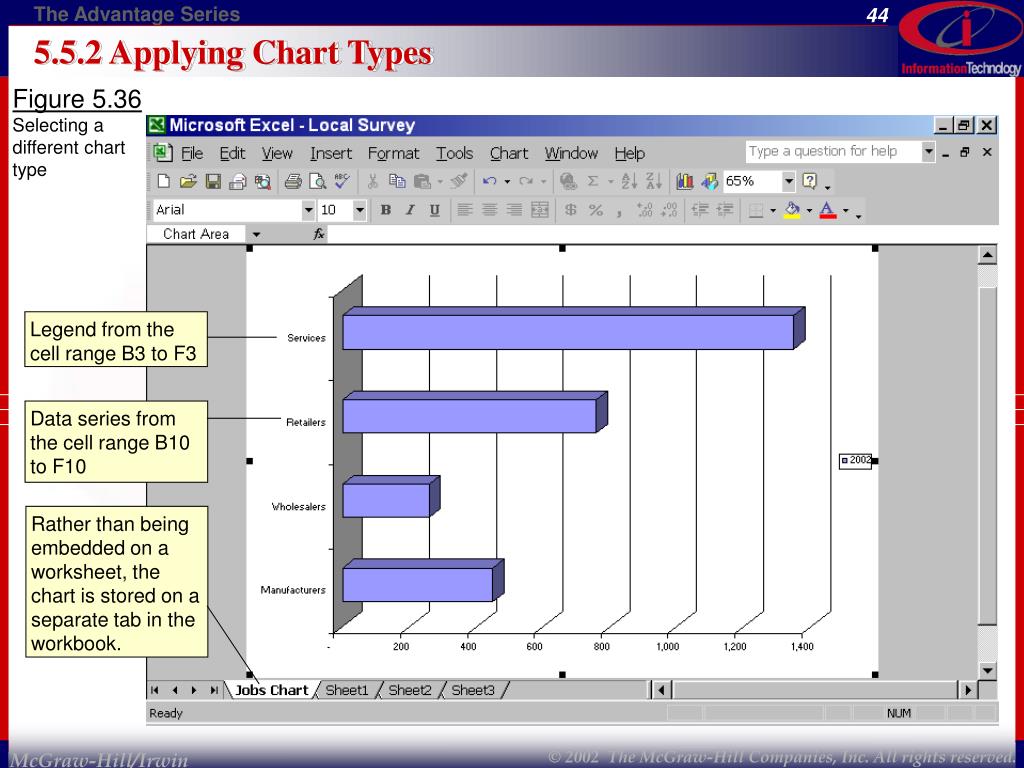This screenshot has width=1024, height=768.
Task: Click the Search/permission icon beside Save
Action: coord(238,182)
